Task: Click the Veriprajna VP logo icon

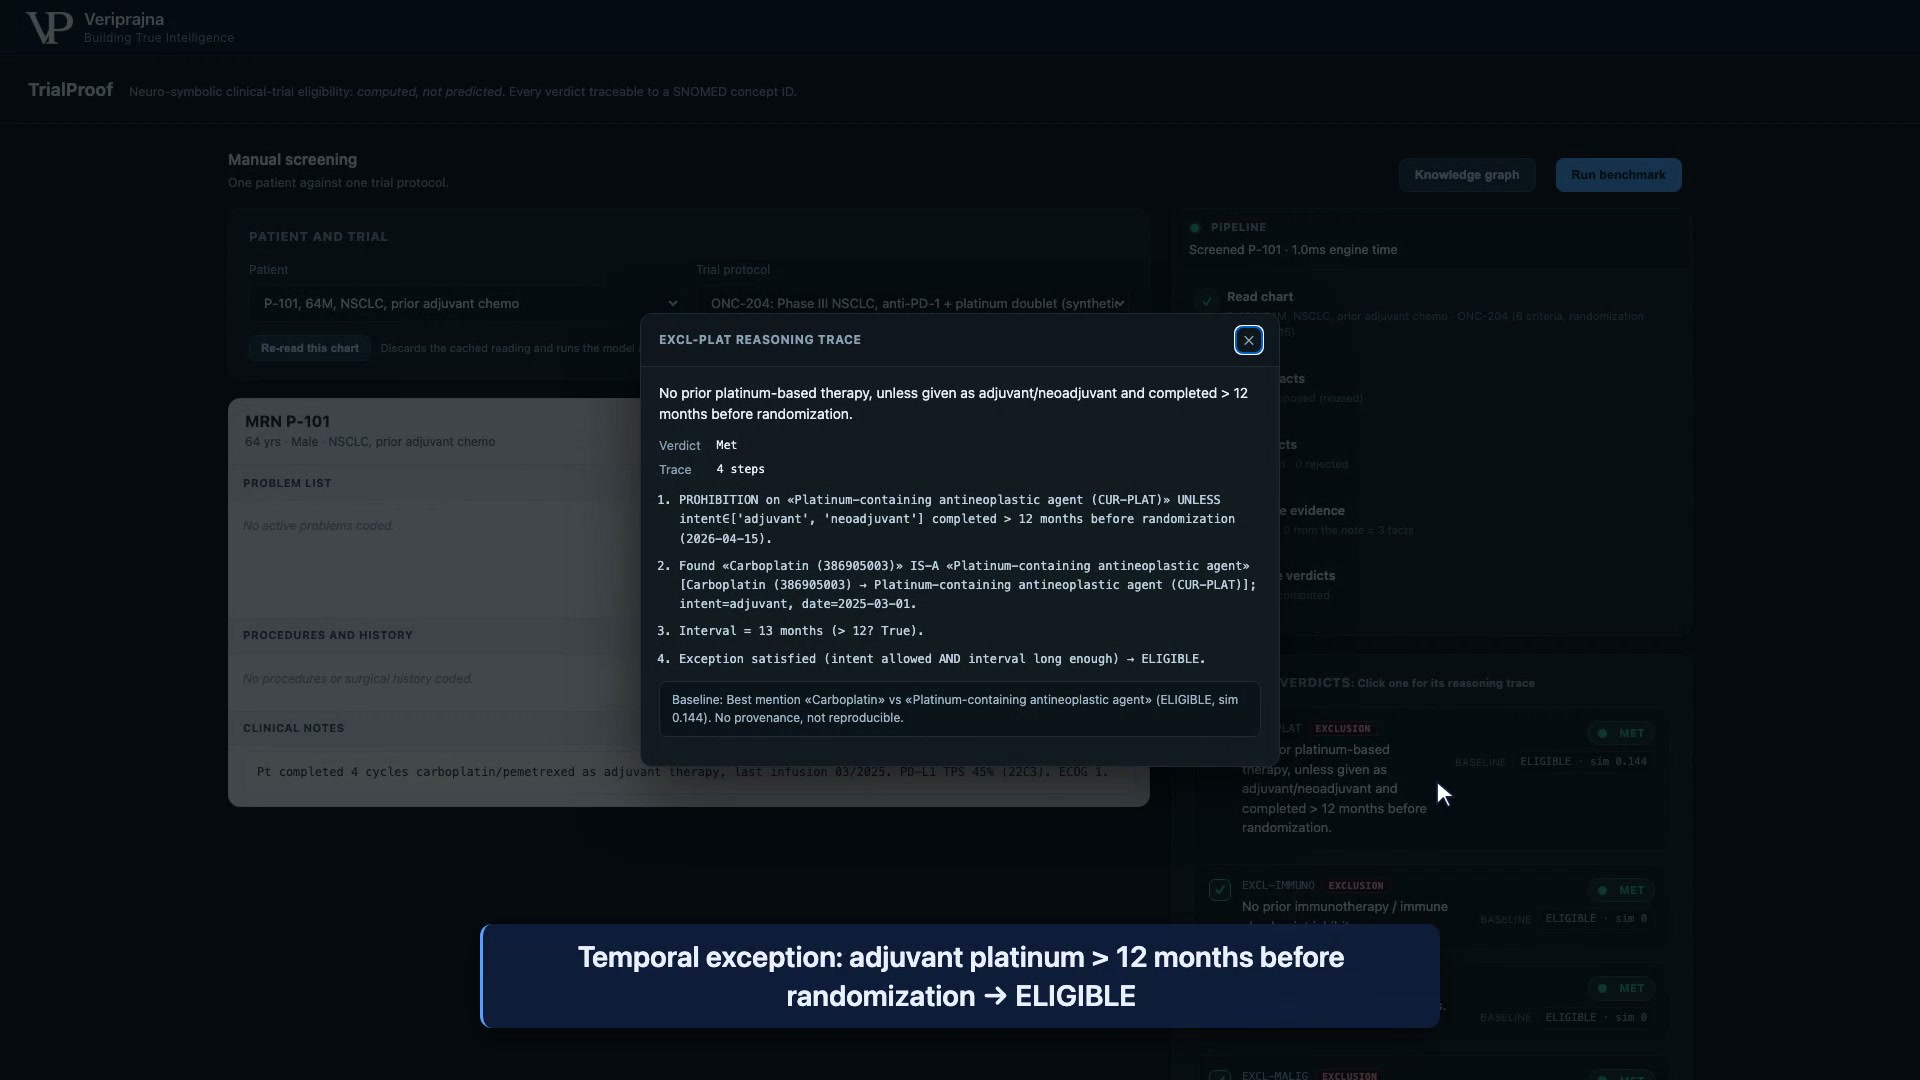Action: [x=49, y=28]
